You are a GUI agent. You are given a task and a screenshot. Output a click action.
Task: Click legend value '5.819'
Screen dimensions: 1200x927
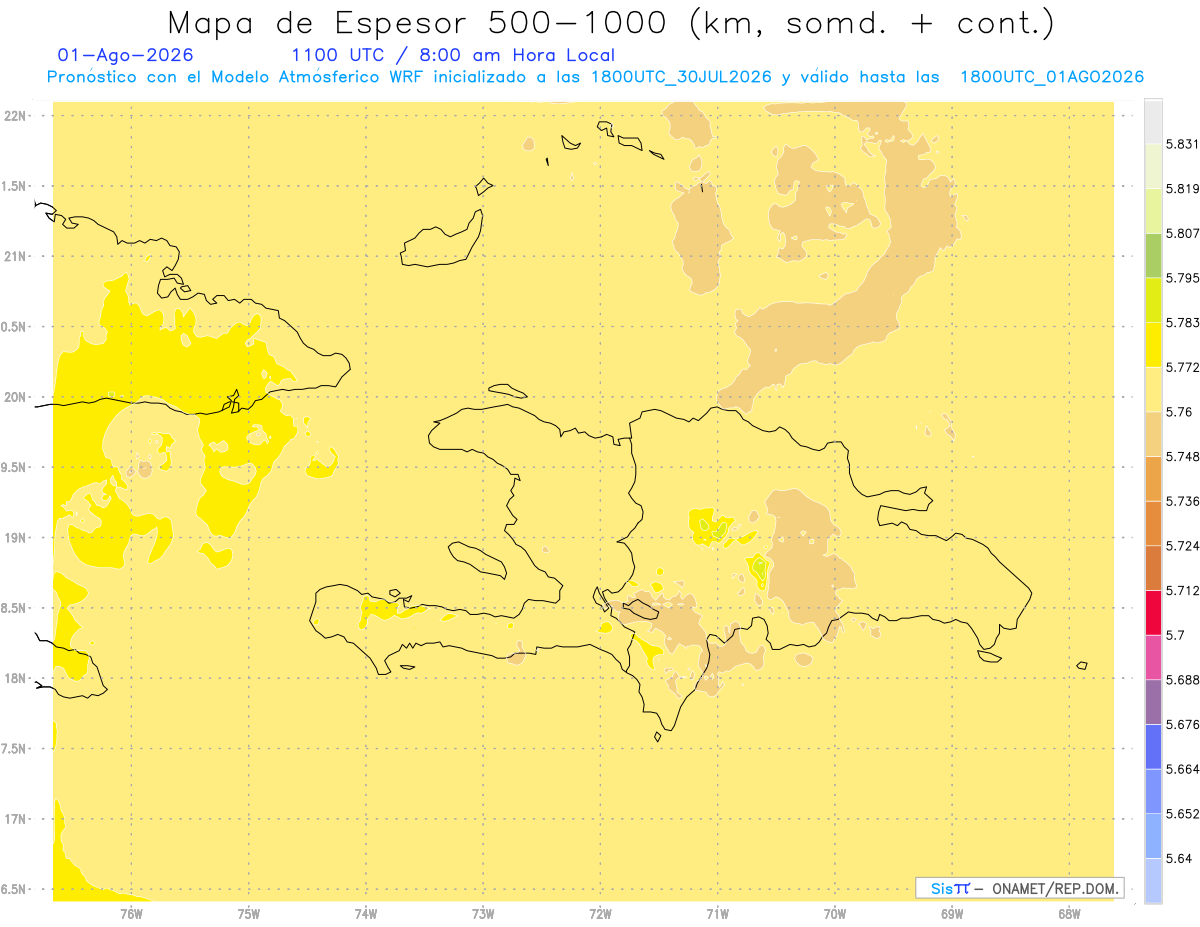pyautogui.click(x=1183, y=189)
